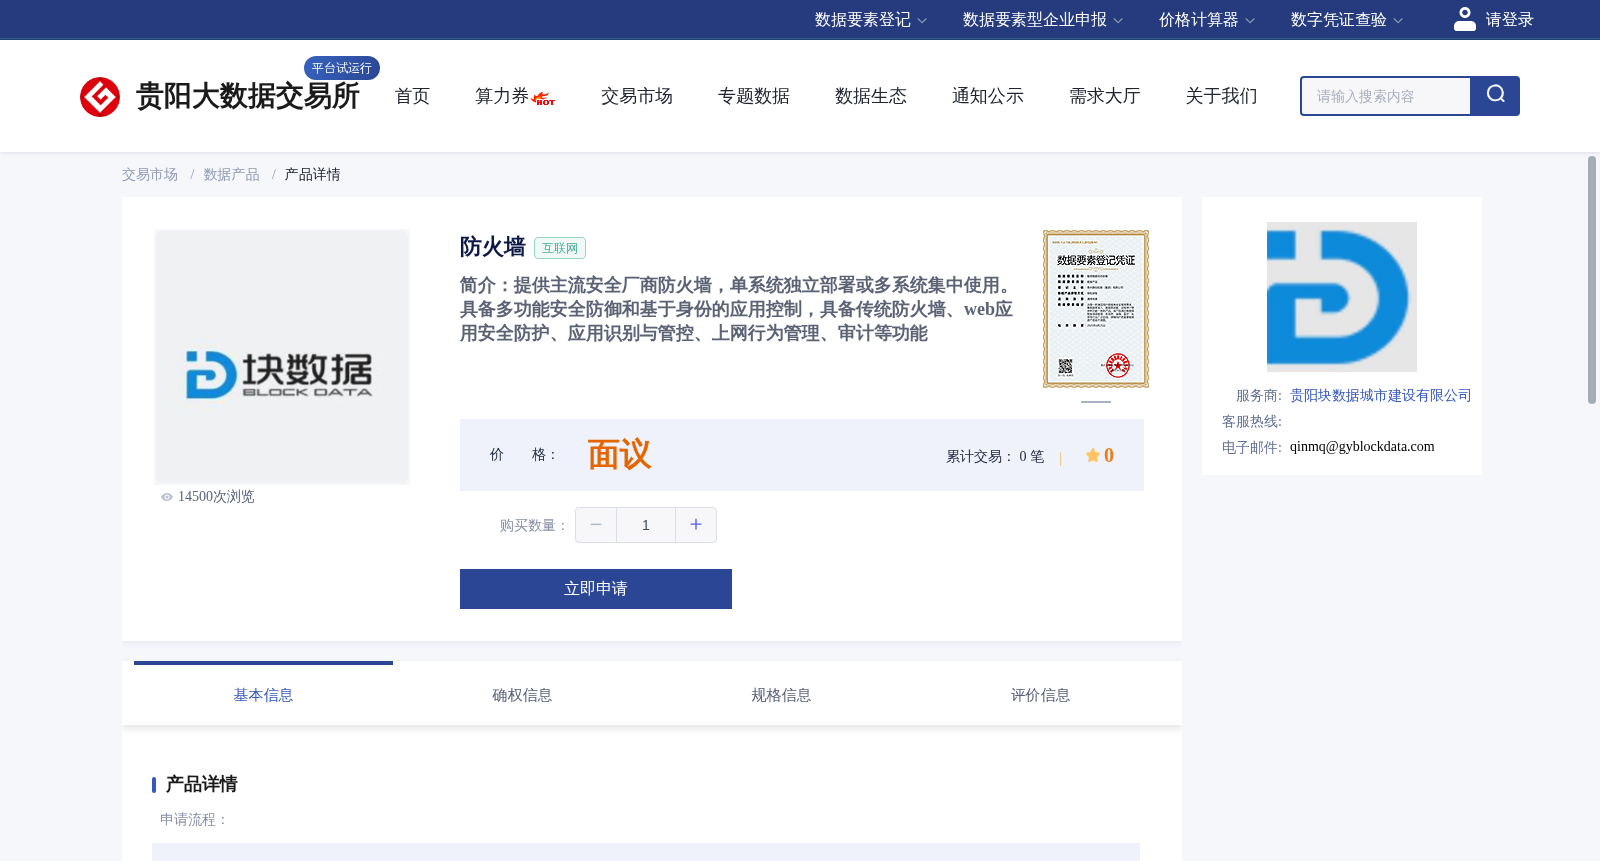Click 交易市场 breadcrumb link
This screenshot has width=1600, height=861.
150,175
